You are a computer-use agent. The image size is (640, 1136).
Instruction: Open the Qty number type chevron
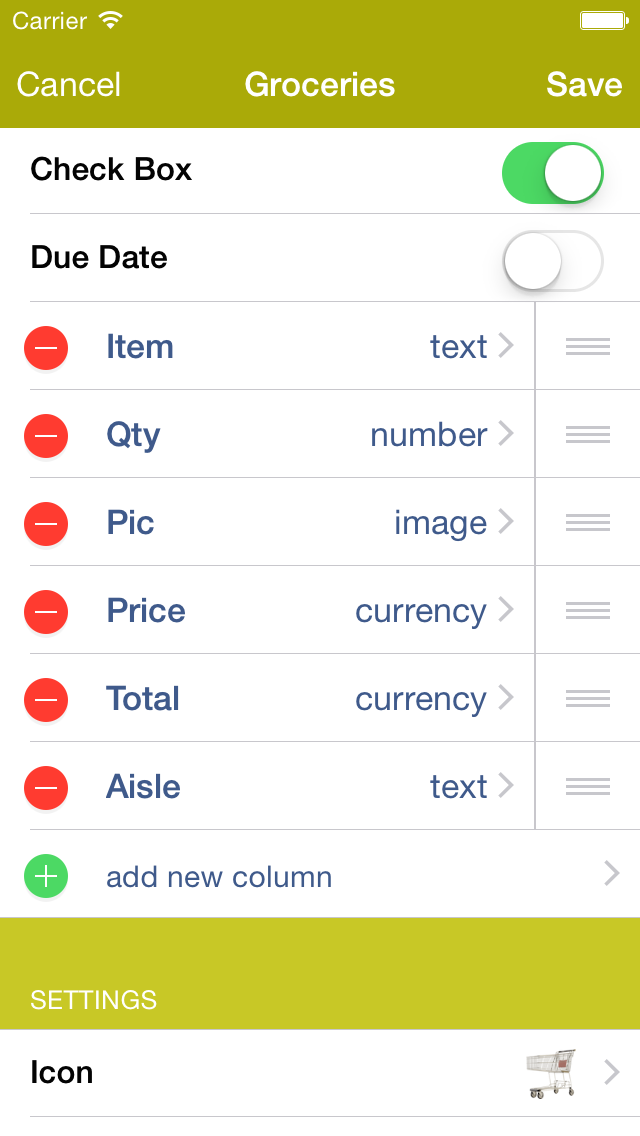[x=505, y=434]
